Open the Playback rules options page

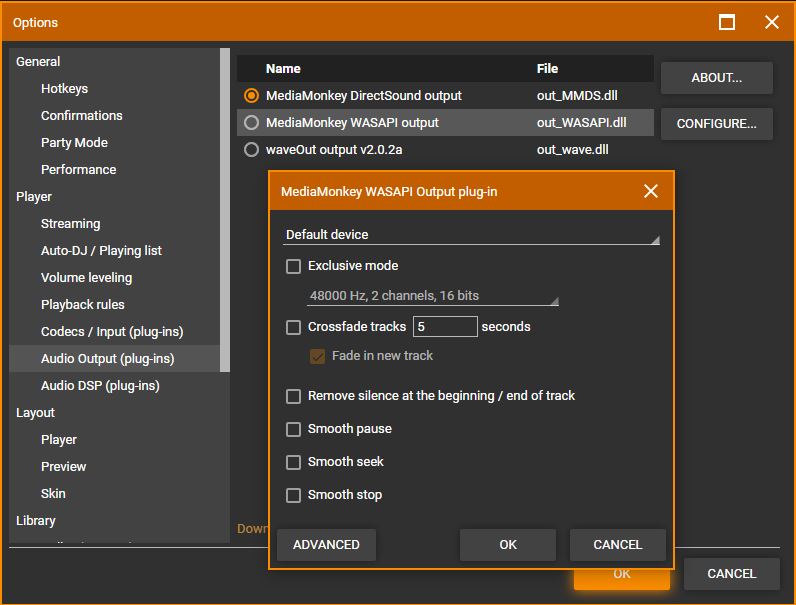pos(83,305)
